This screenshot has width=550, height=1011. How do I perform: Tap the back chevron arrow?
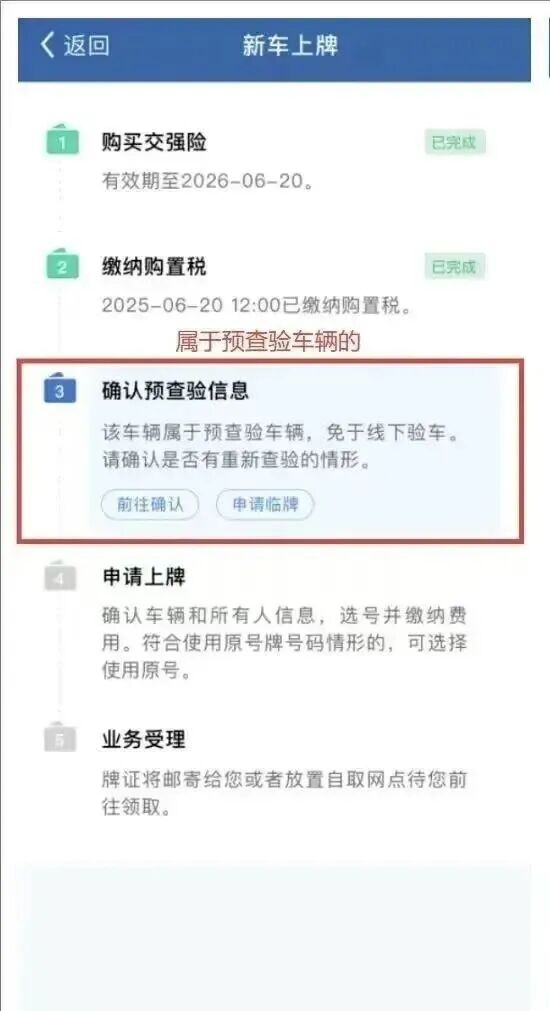pyautogui.click(x=47, y=45)
